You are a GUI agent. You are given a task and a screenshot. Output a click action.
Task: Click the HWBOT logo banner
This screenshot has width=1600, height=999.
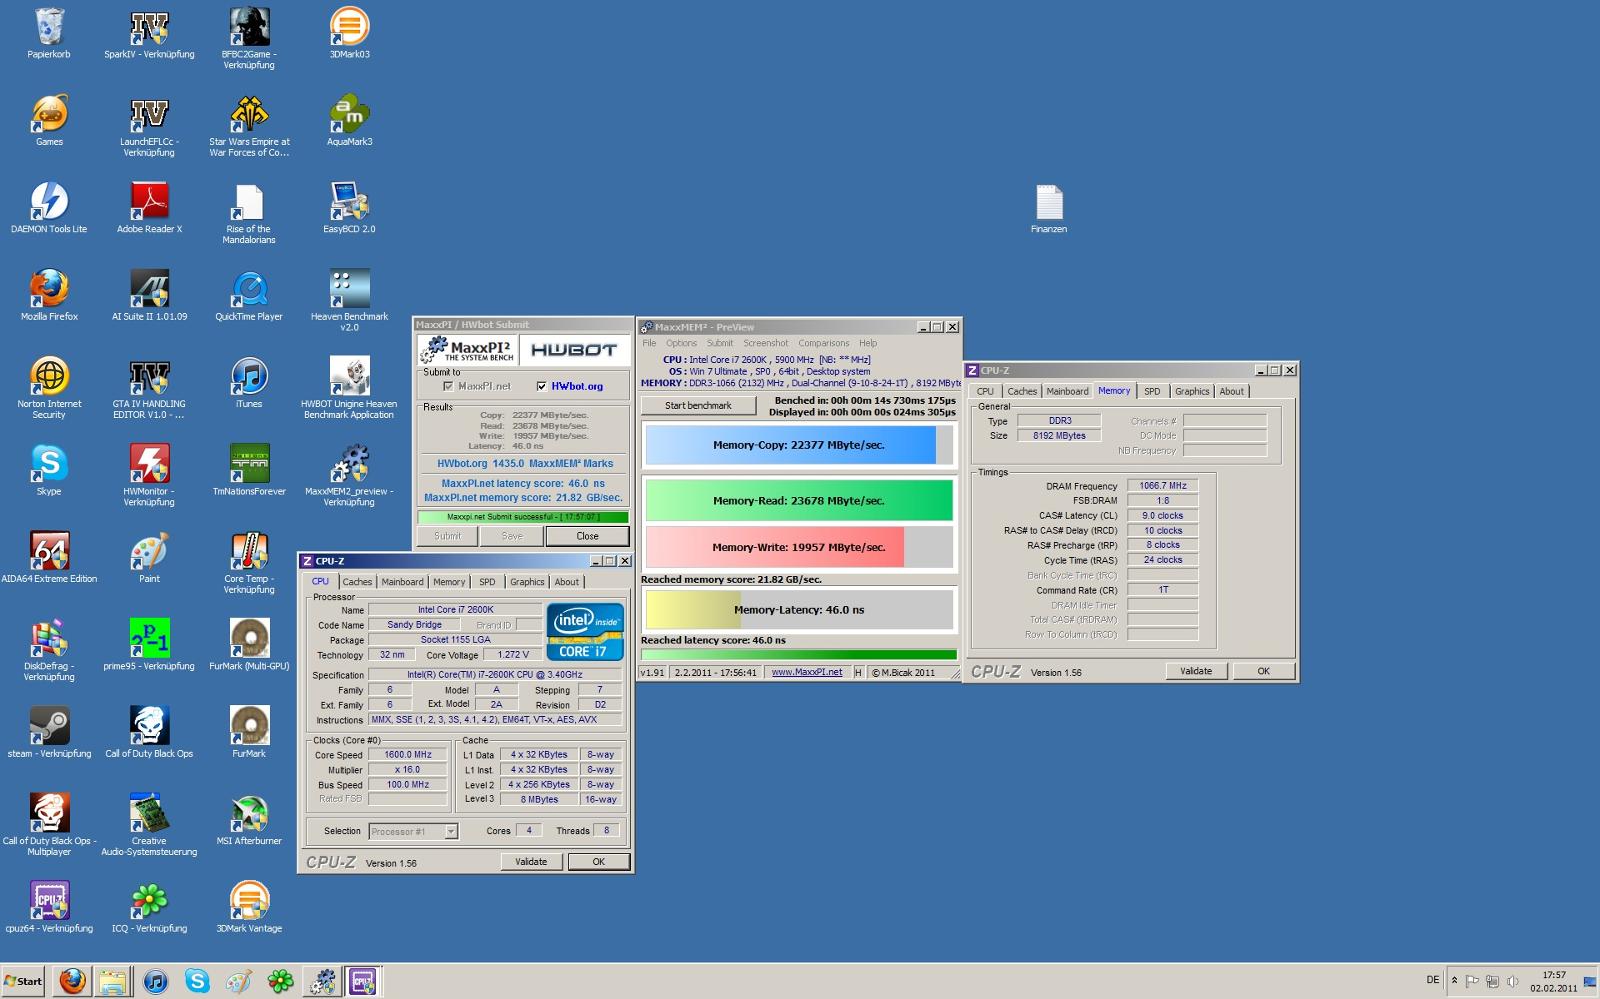tap(574, 350)
